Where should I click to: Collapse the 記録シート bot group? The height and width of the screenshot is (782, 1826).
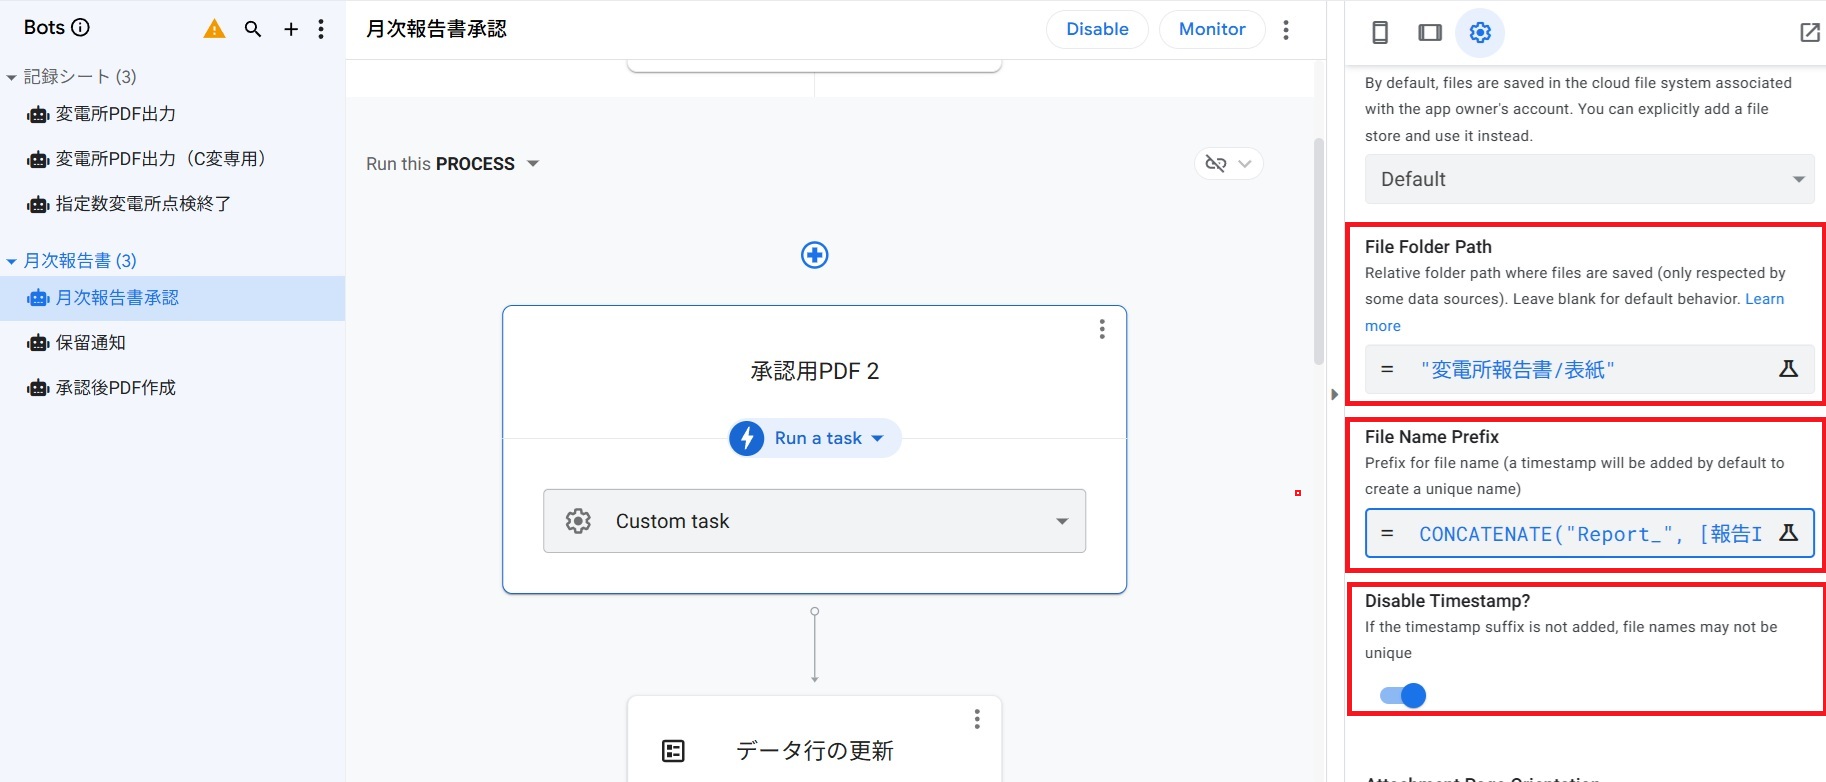(x=11, y=77)
